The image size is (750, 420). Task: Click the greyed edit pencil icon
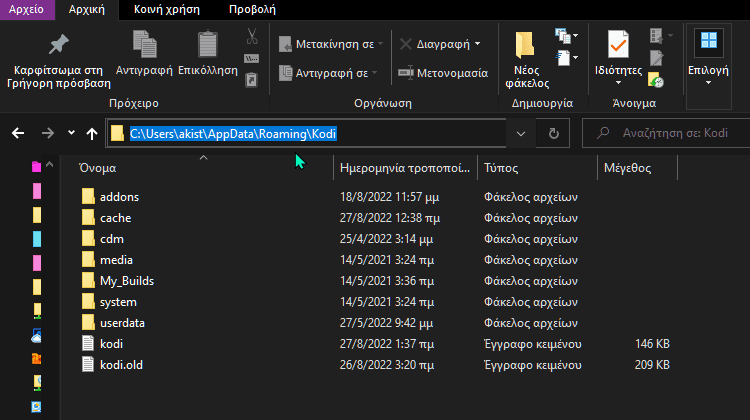tap(656, 58)
